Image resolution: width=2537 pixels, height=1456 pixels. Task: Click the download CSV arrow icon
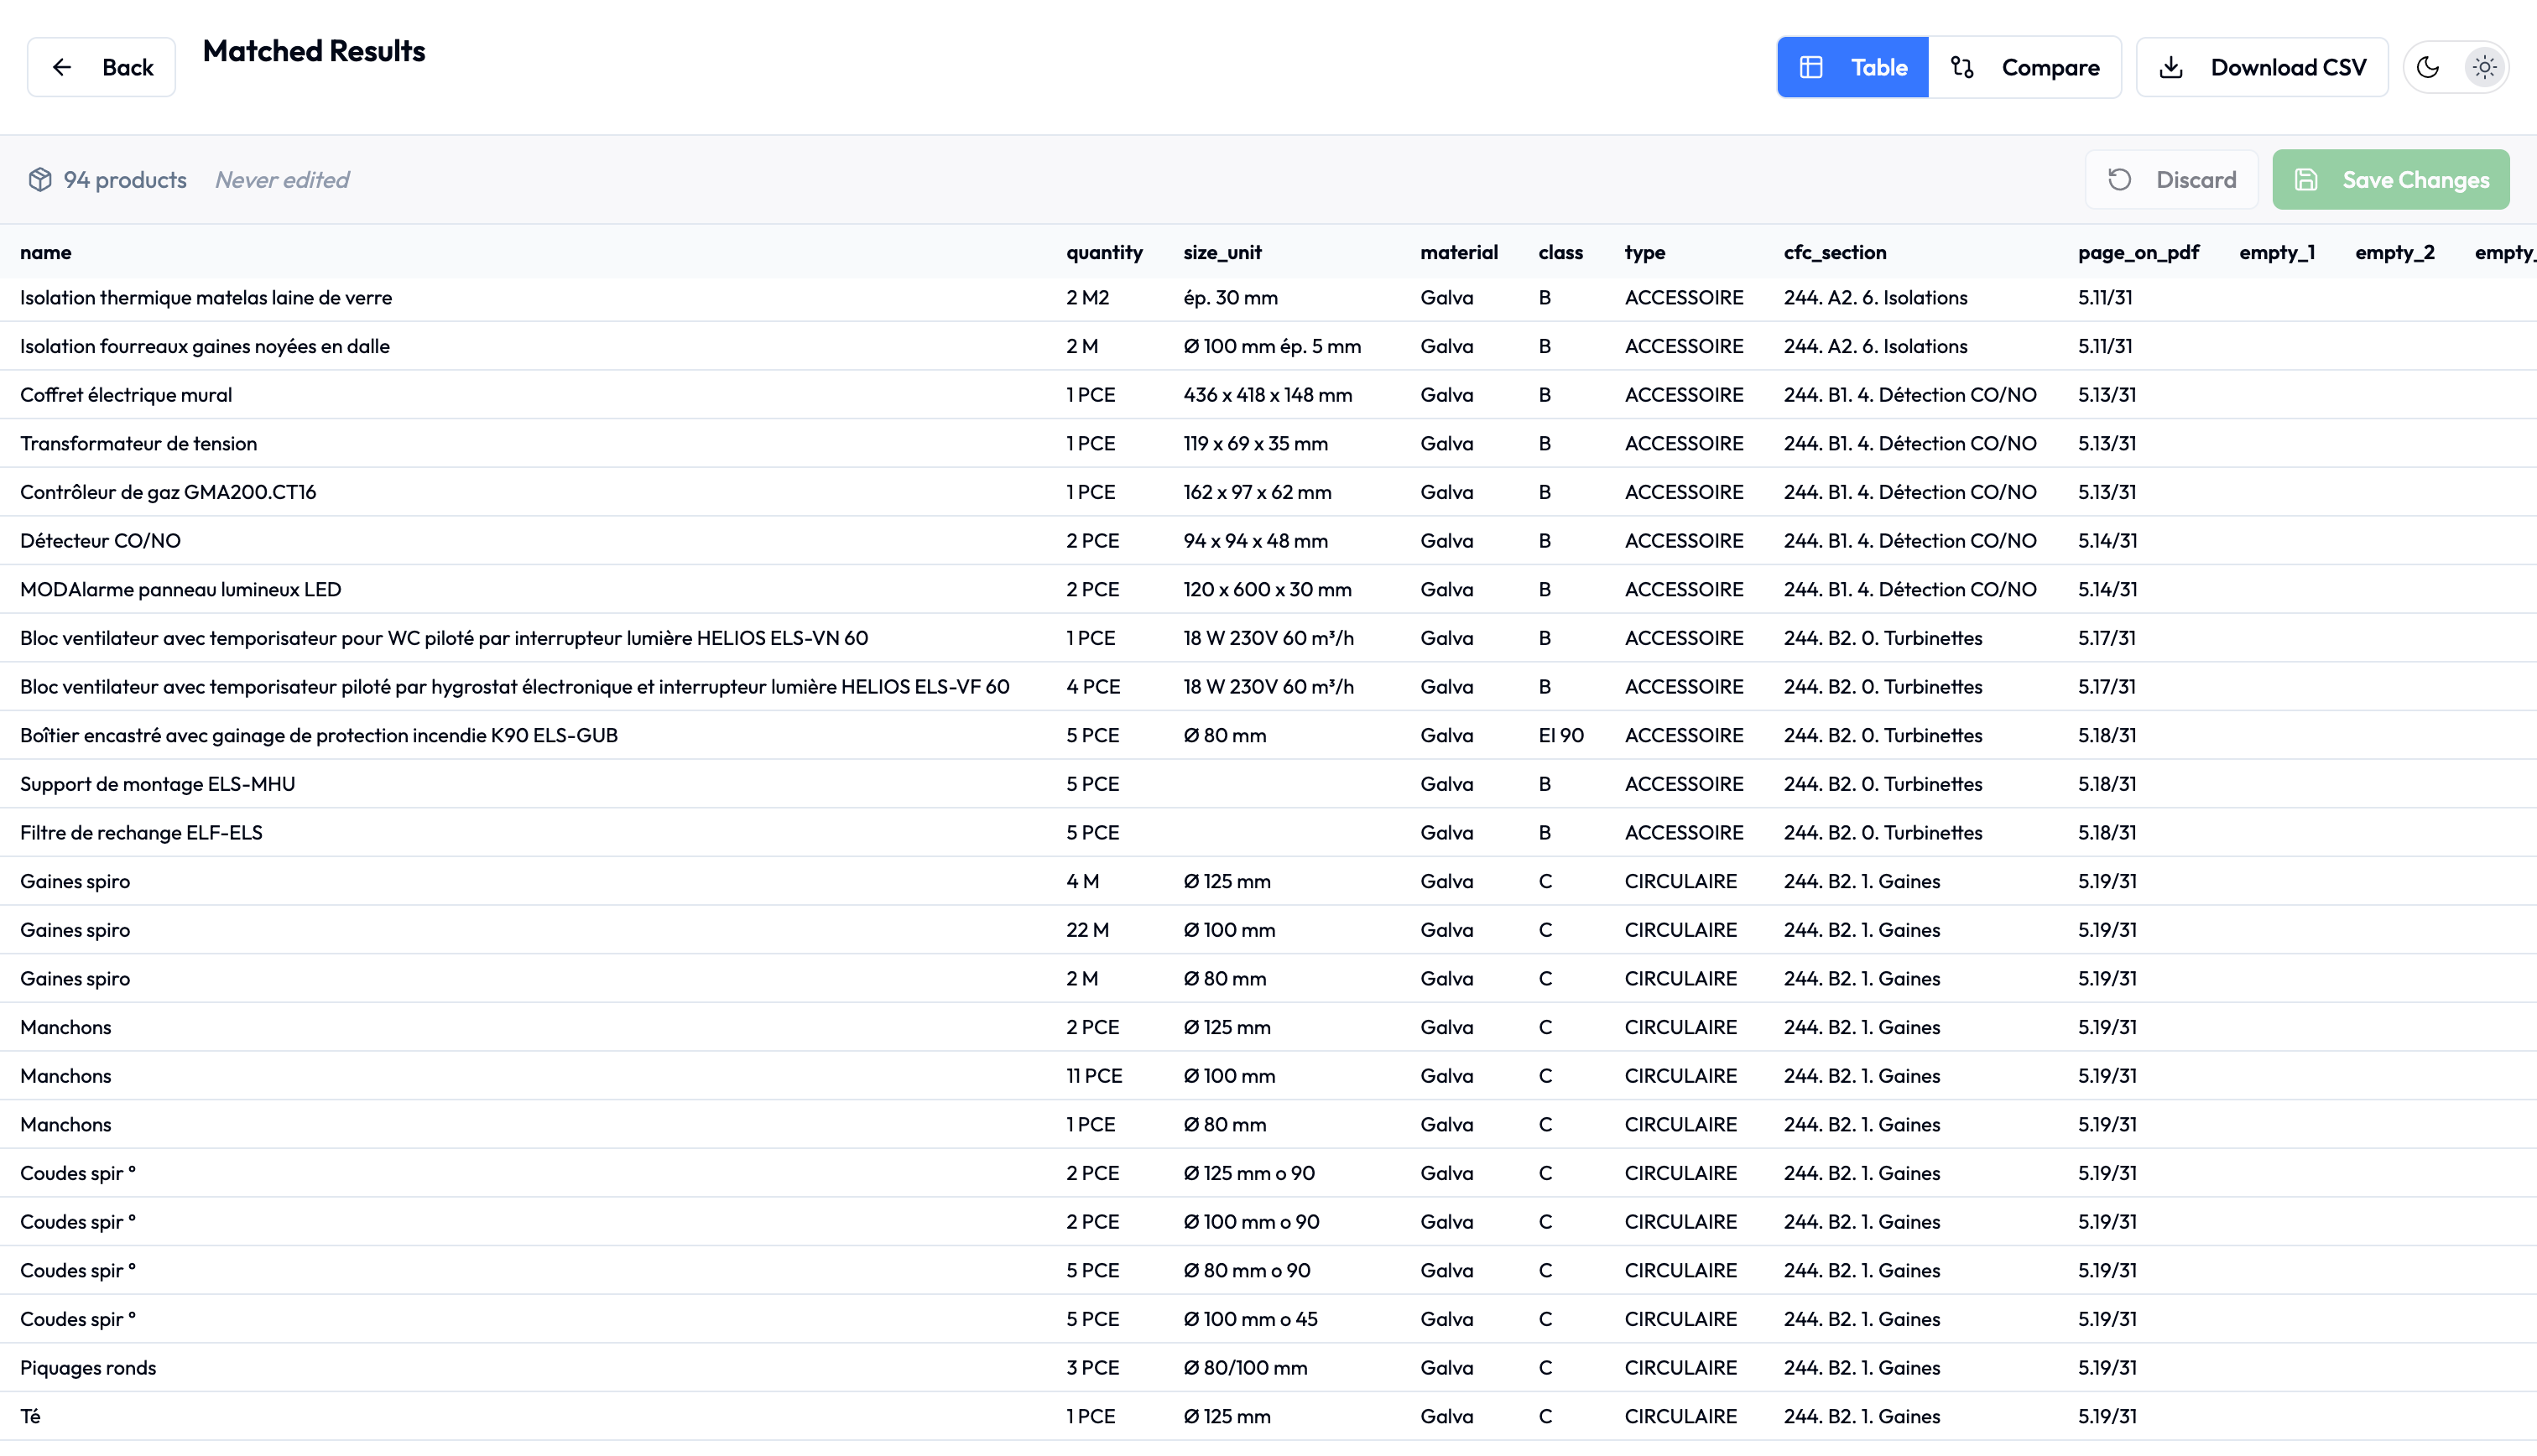point(2171,67)
